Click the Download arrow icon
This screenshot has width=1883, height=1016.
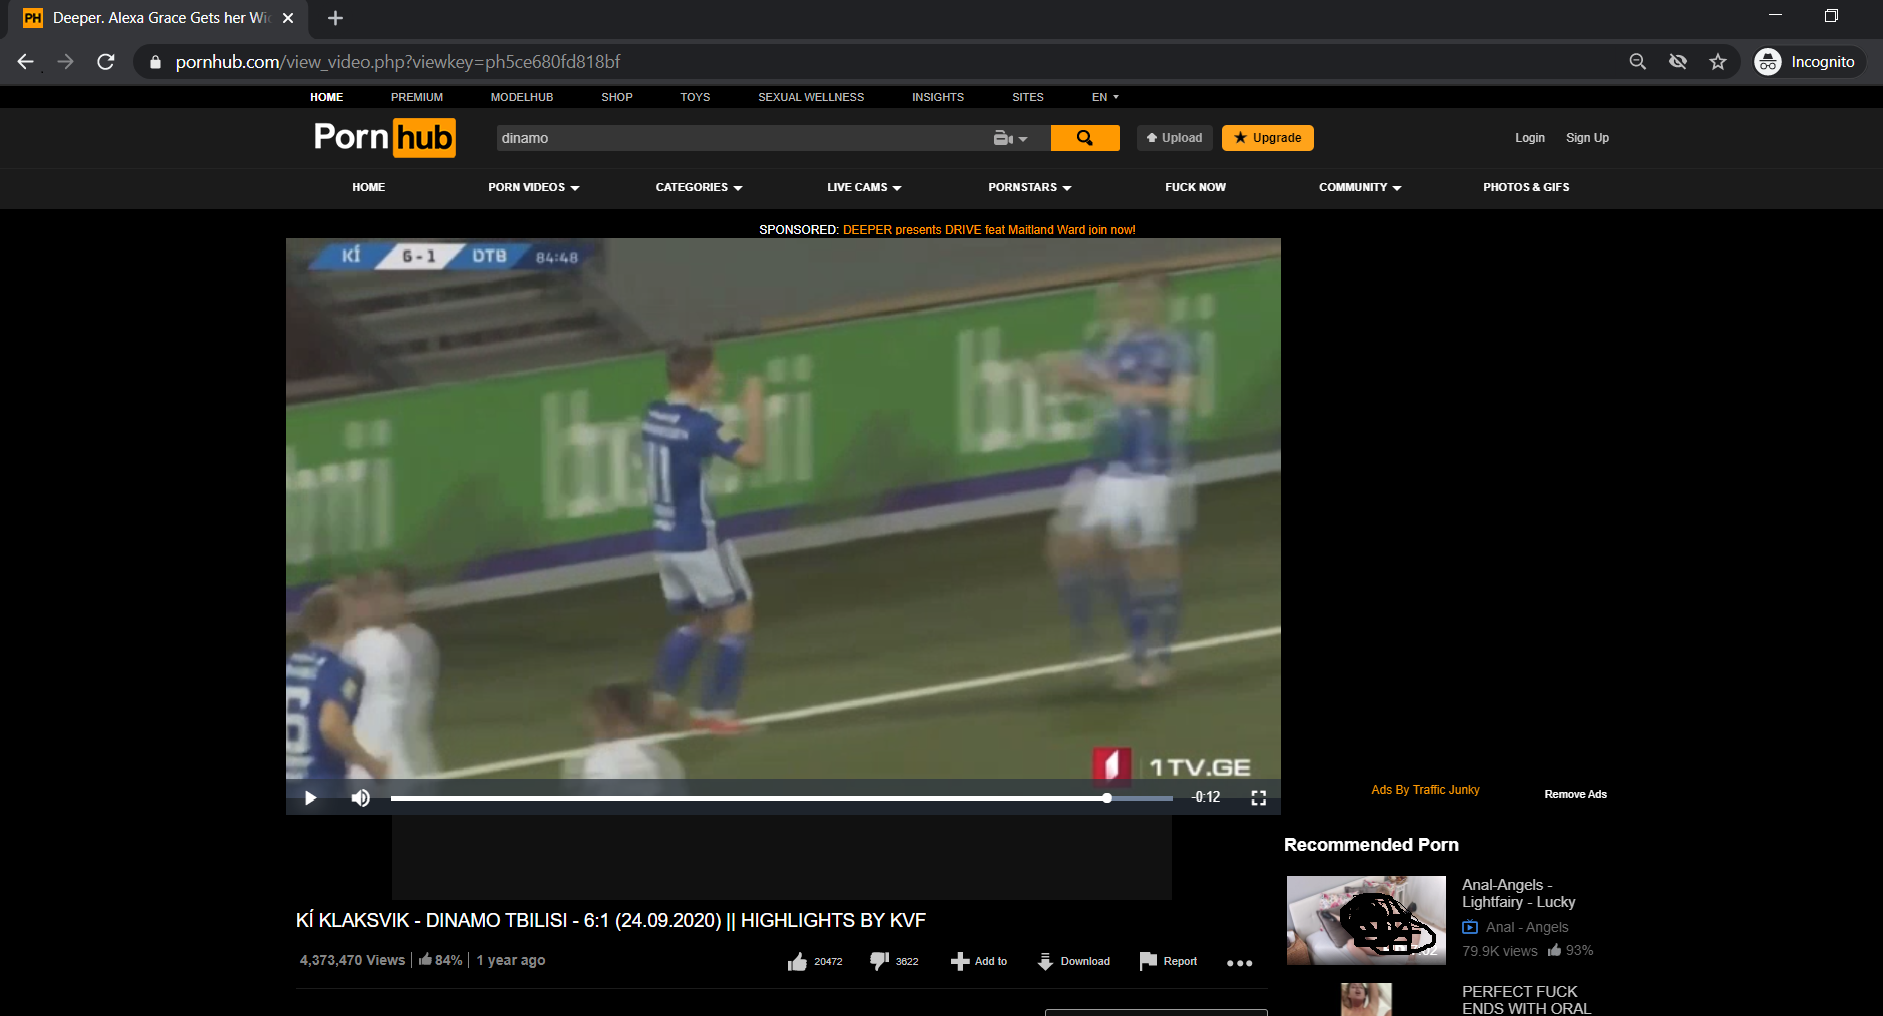click(x=1045, y=962)
